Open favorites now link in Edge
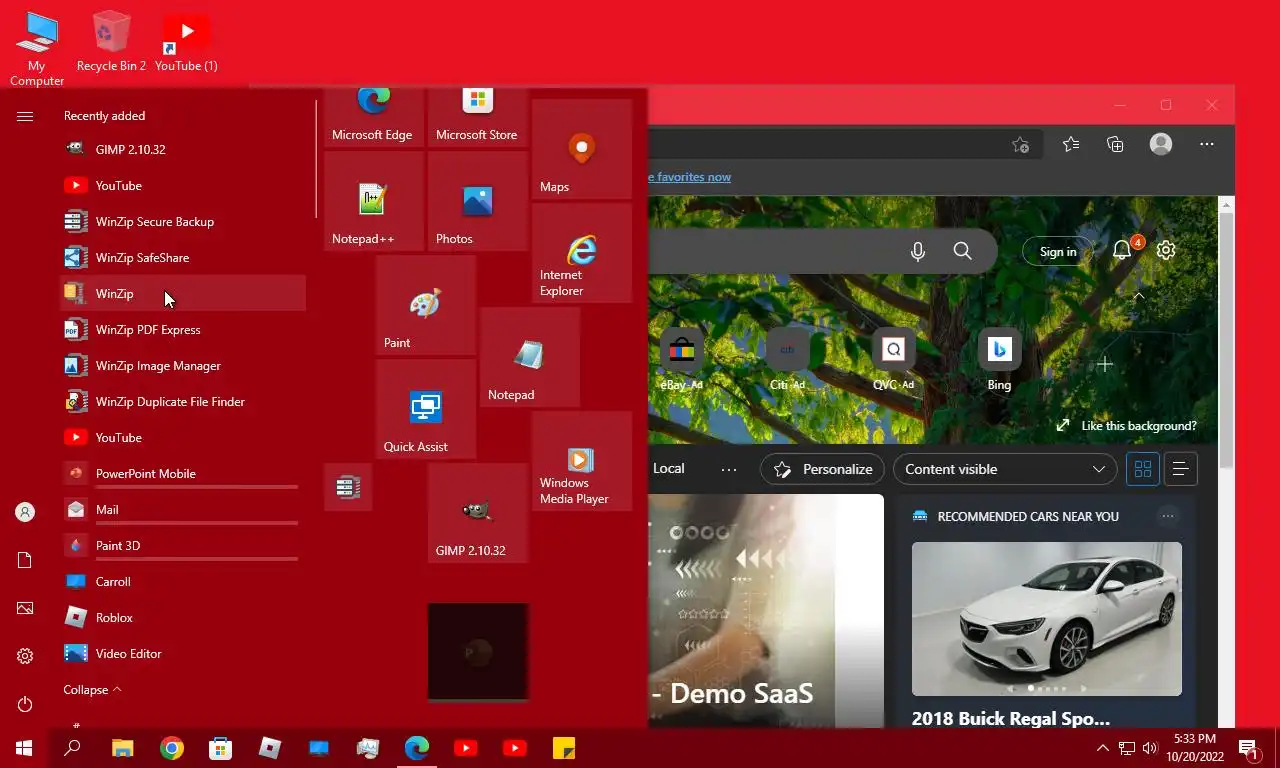 pyautogui.click(x=690, y=177)
